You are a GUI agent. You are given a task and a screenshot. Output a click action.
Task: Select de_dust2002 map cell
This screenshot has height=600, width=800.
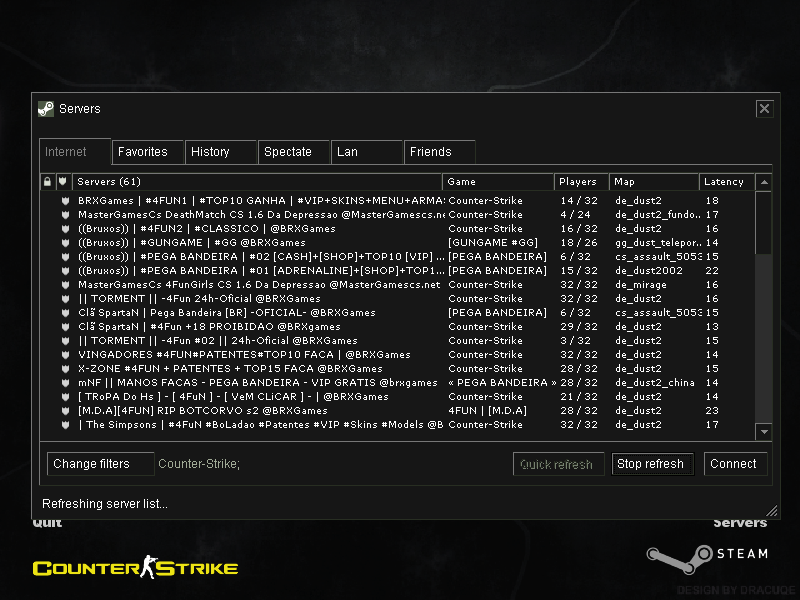pos(648,271)
